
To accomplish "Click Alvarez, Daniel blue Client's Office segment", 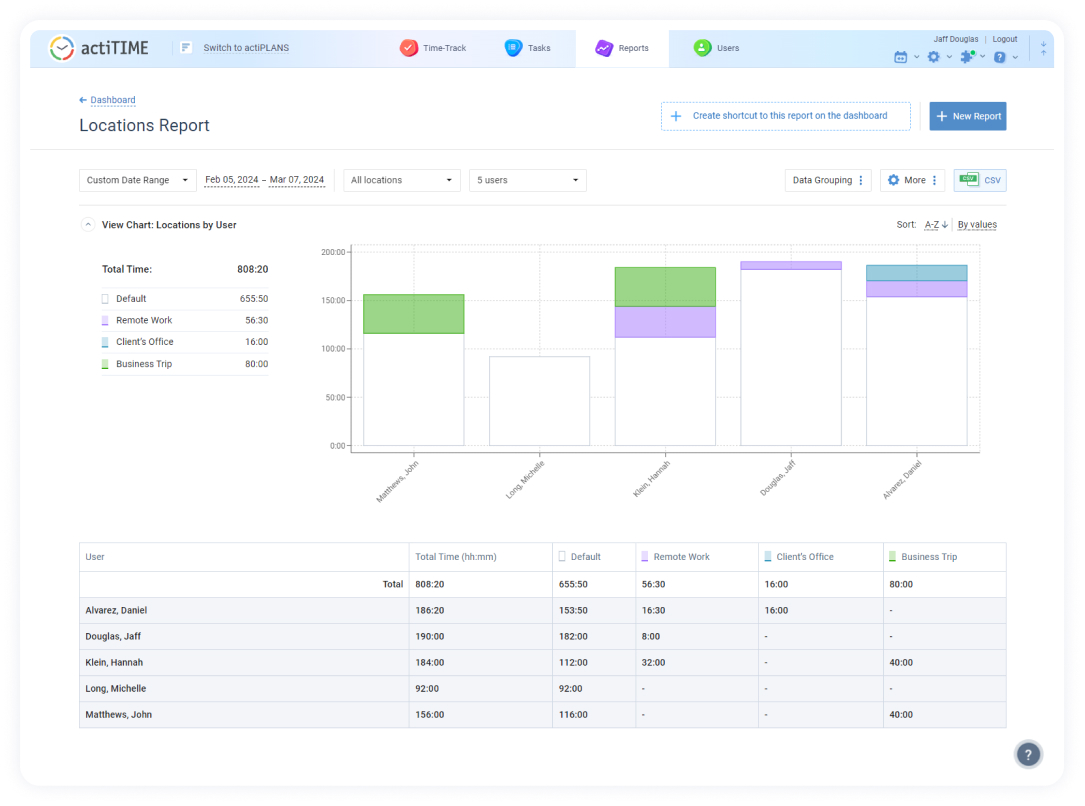I will tap(917, 273).
